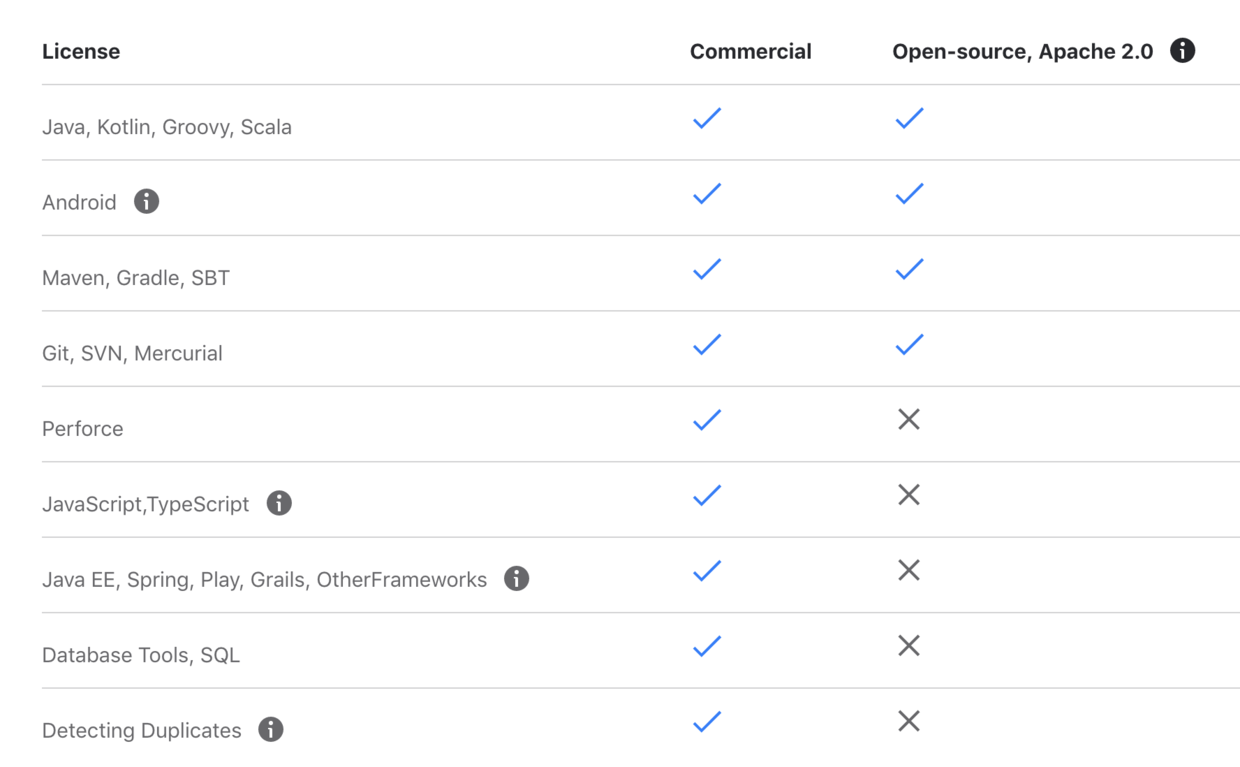
Task: Click Commercial checkmark for Database Tools, SQL
Action: (707, 647)
